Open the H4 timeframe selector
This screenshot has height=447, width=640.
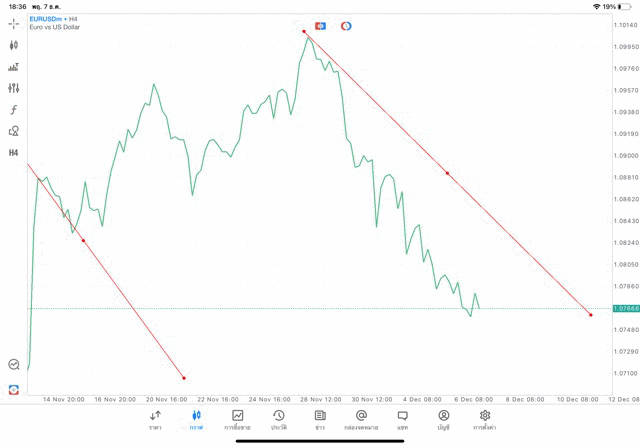pos(14,153)
